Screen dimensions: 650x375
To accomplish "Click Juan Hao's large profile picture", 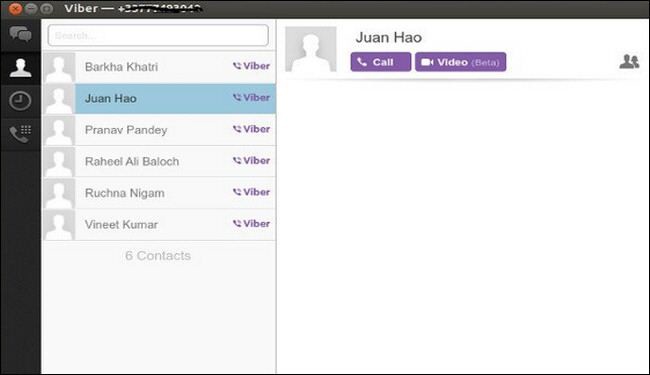I will [x=311, y=49].
